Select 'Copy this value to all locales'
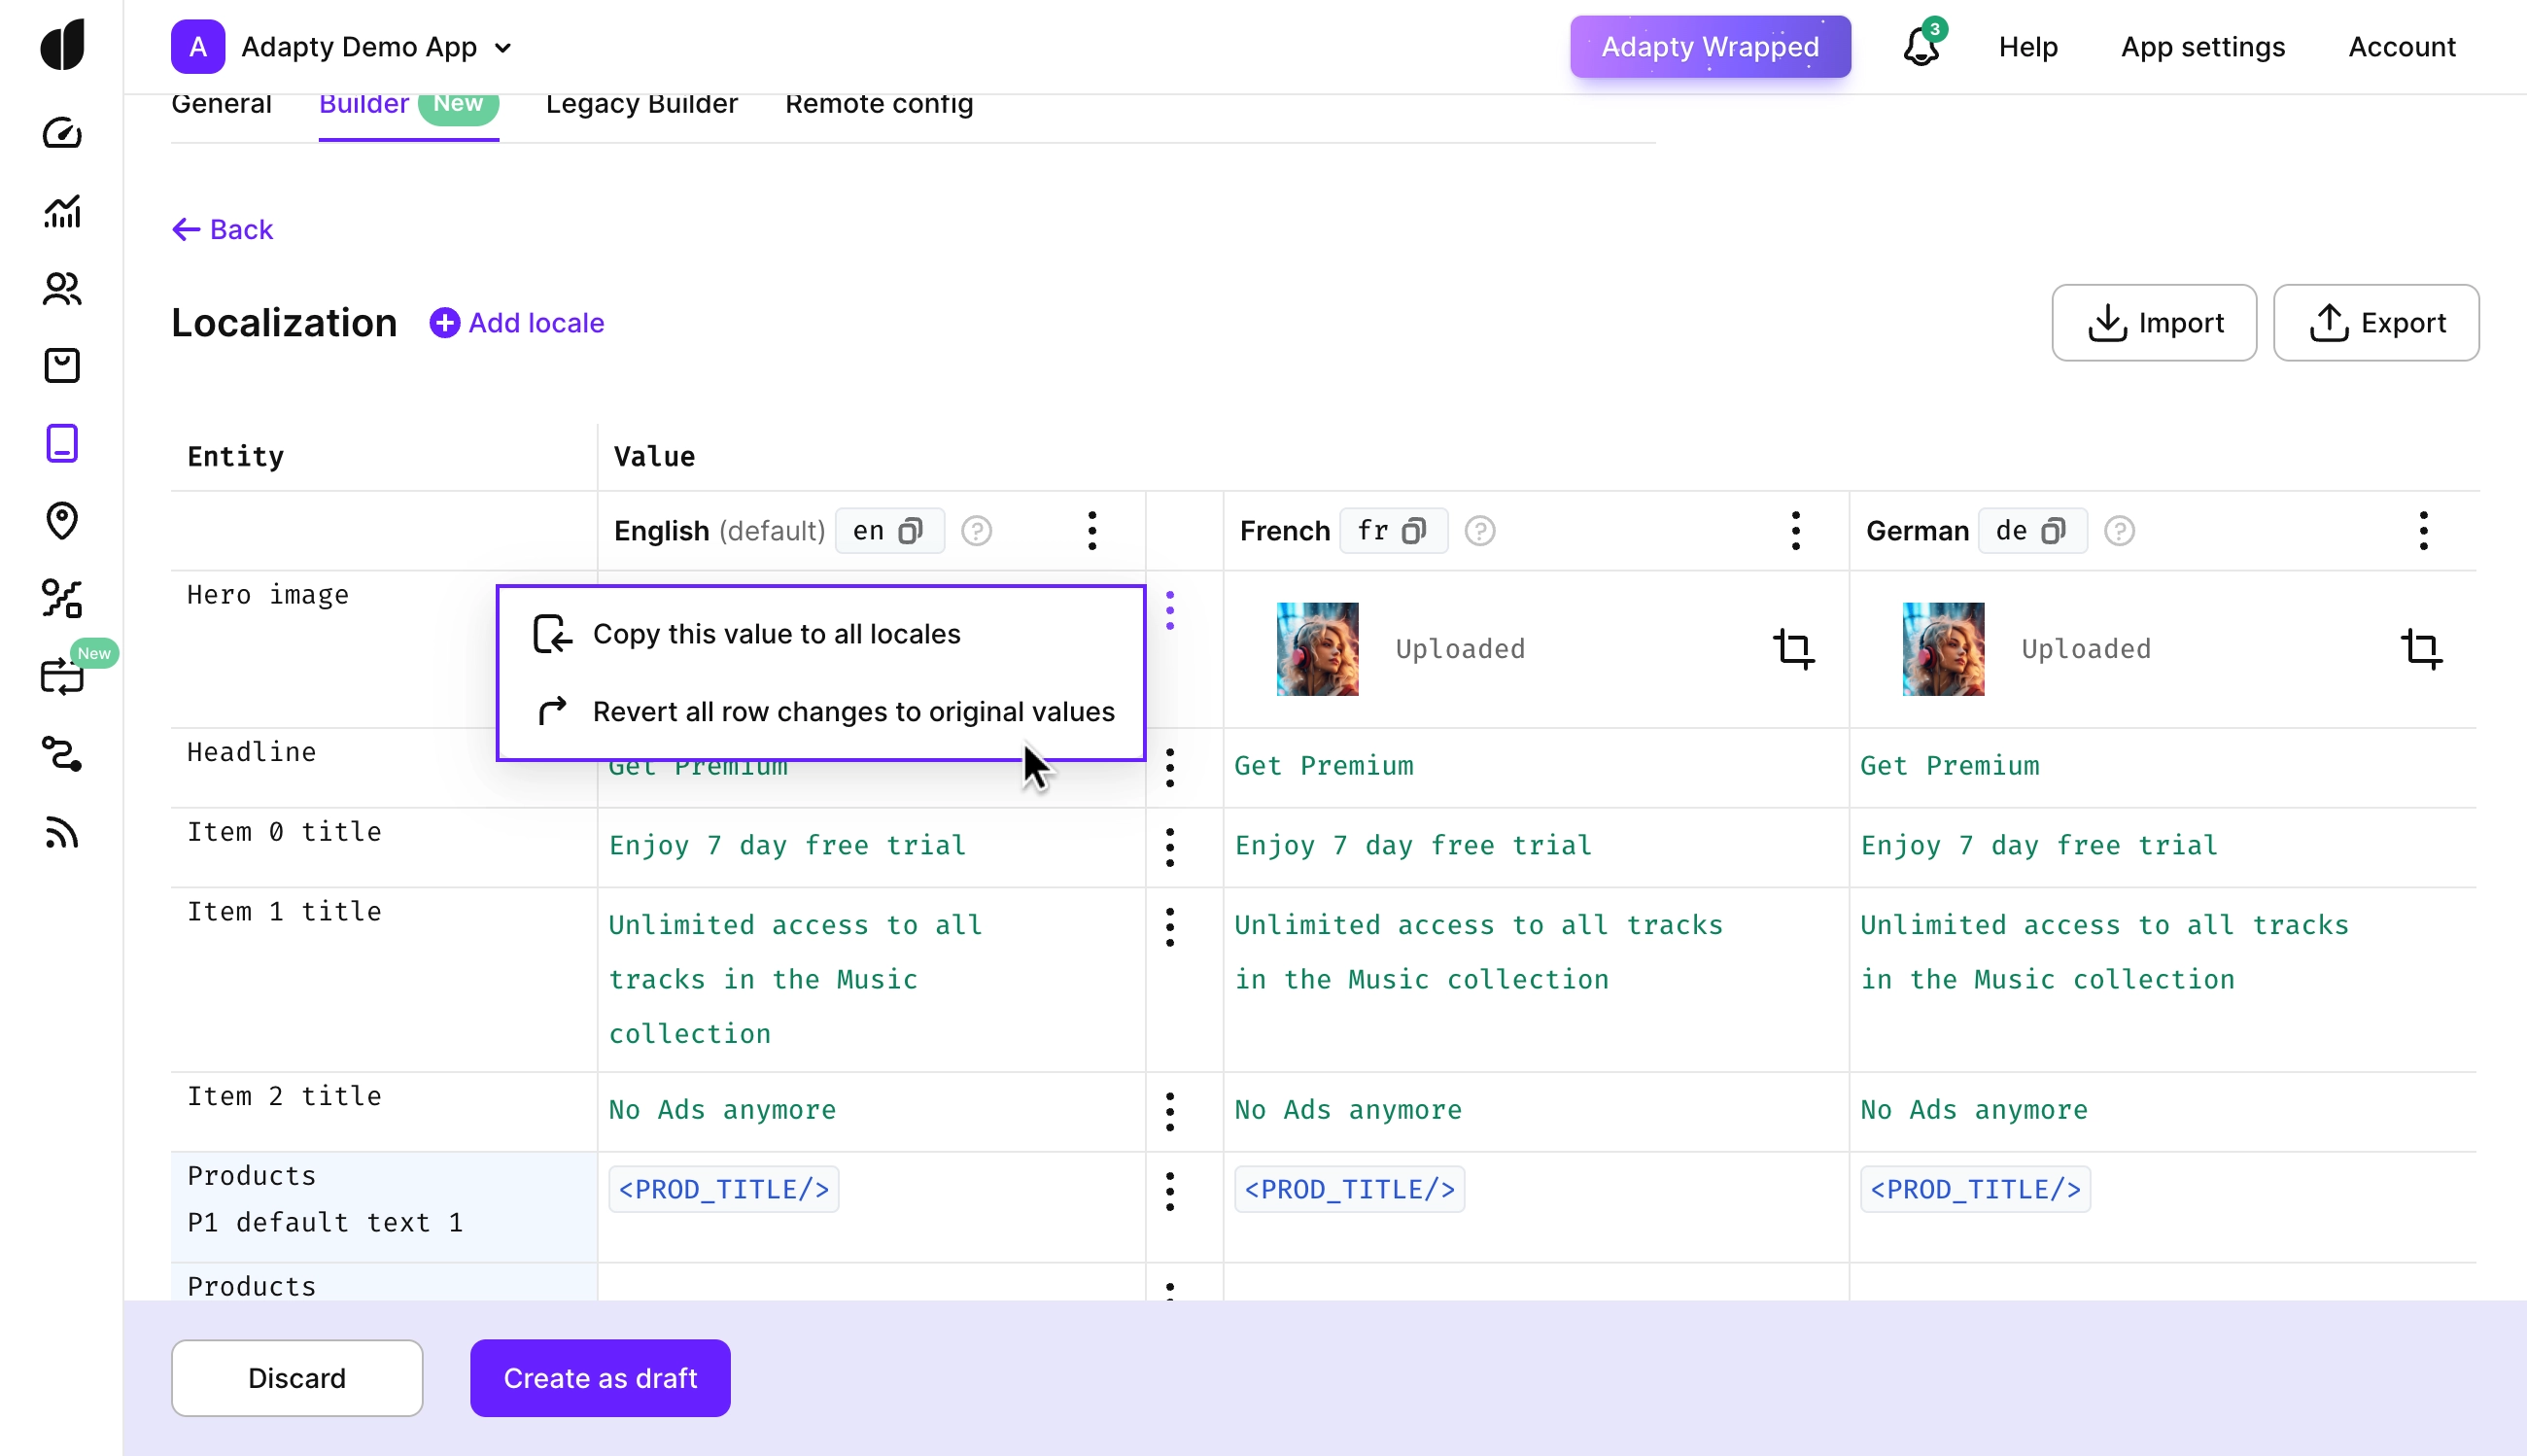2527x1456 pixels. click(x=776, y=633)
